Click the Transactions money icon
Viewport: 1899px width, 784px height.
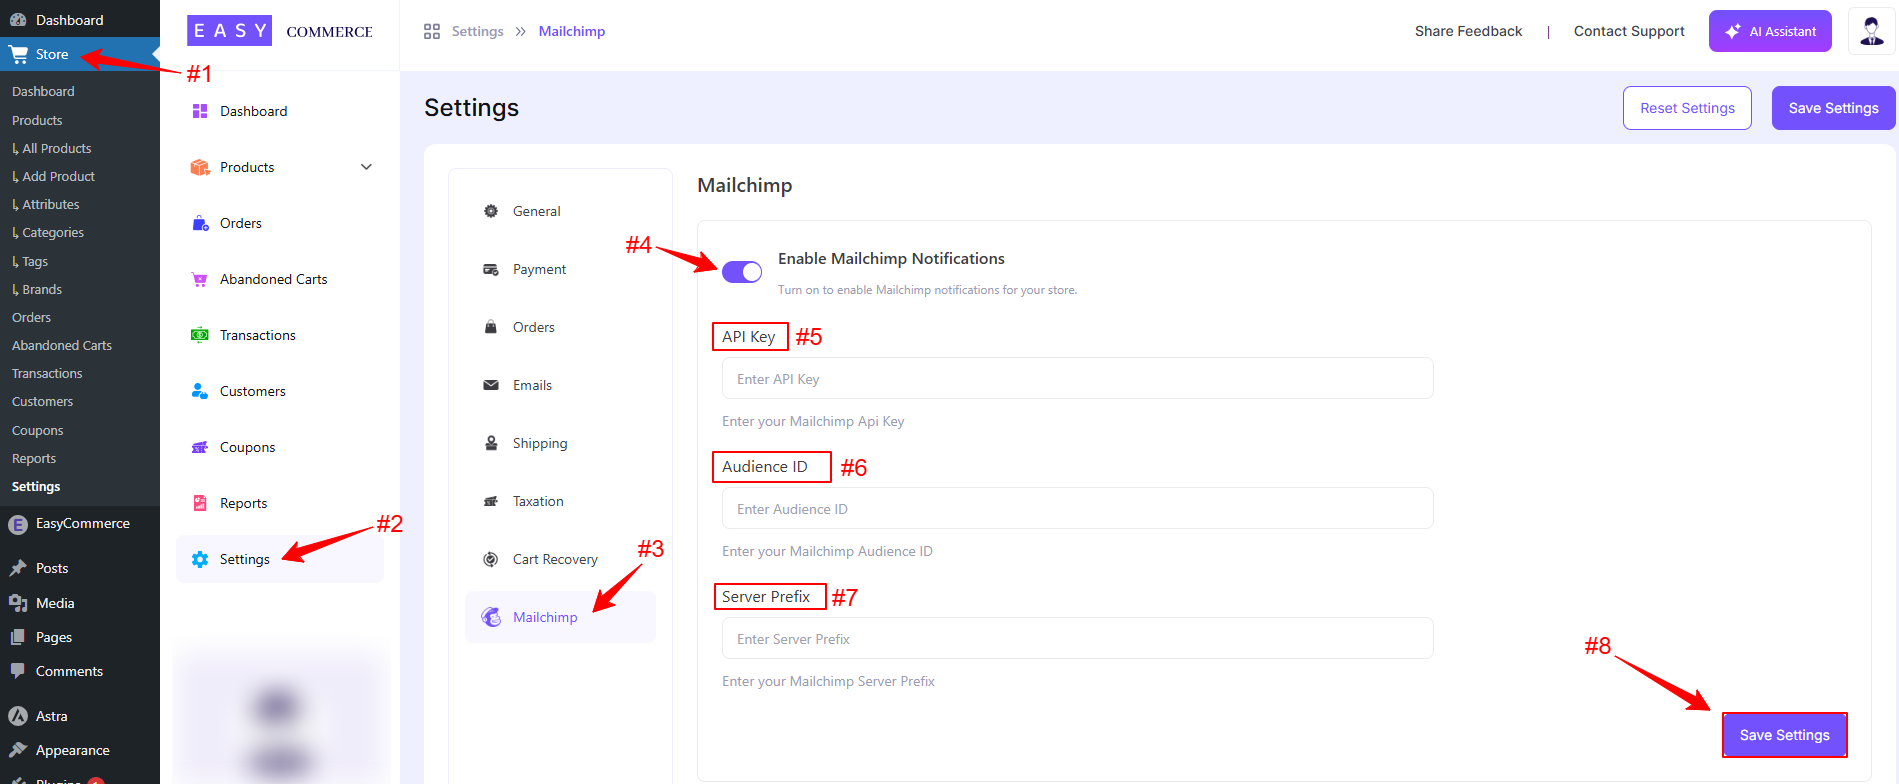click(200, 335)
